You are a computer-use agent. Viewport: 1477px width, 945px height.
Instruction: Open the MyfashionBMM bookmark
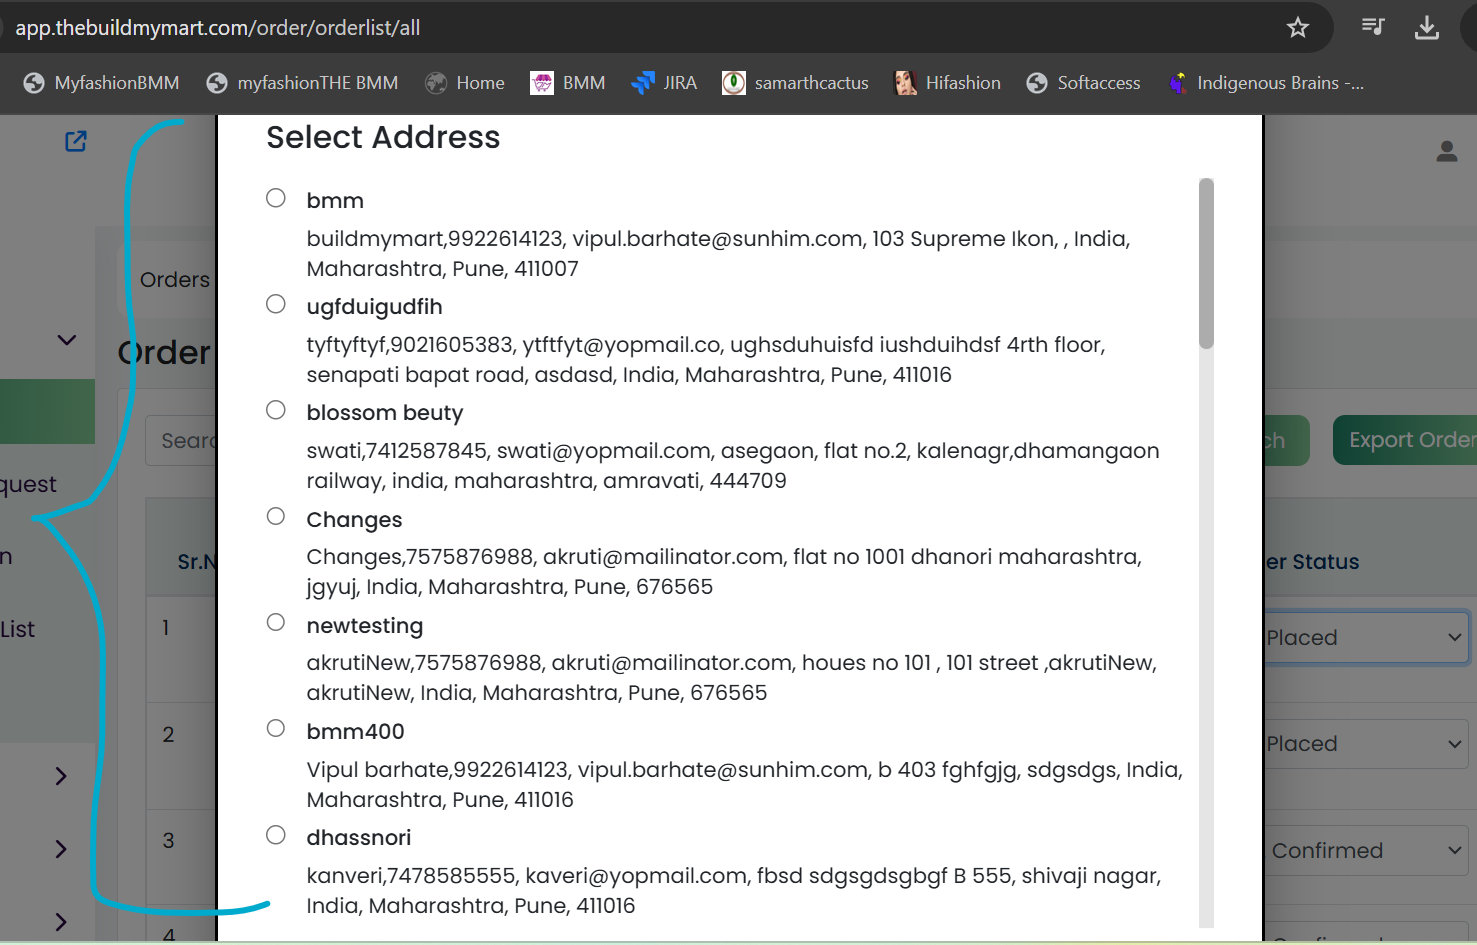(x=102, y=83)
